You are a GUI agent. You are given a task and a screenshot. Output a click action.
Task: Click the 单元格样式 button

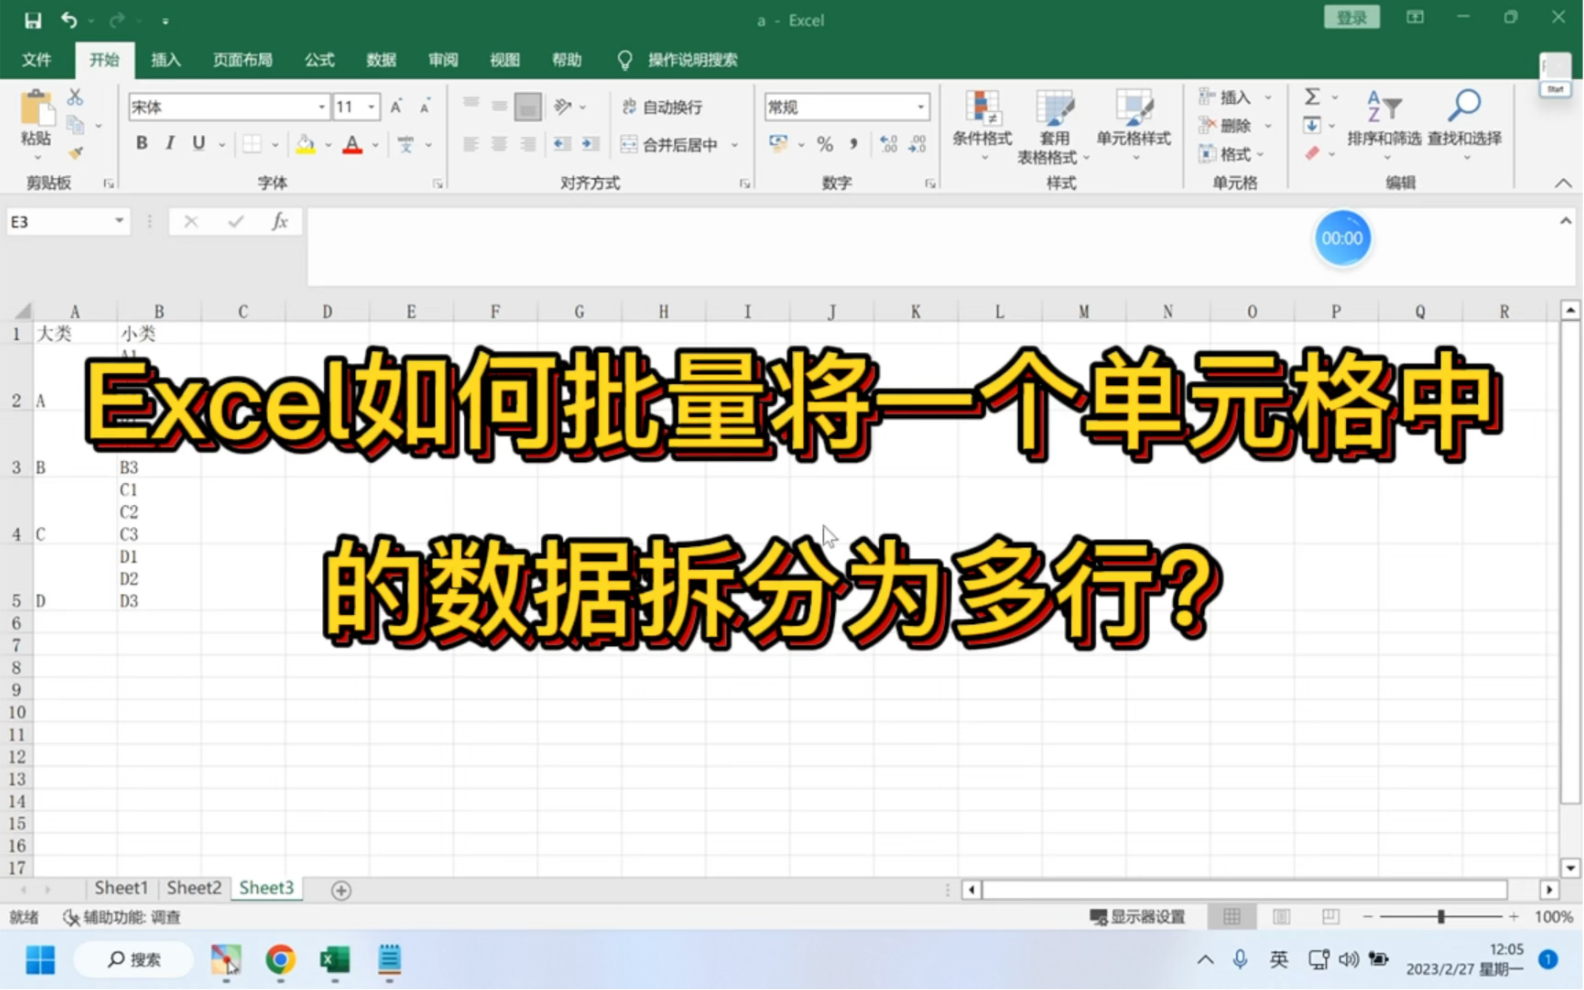click(x=1133, y=126)
